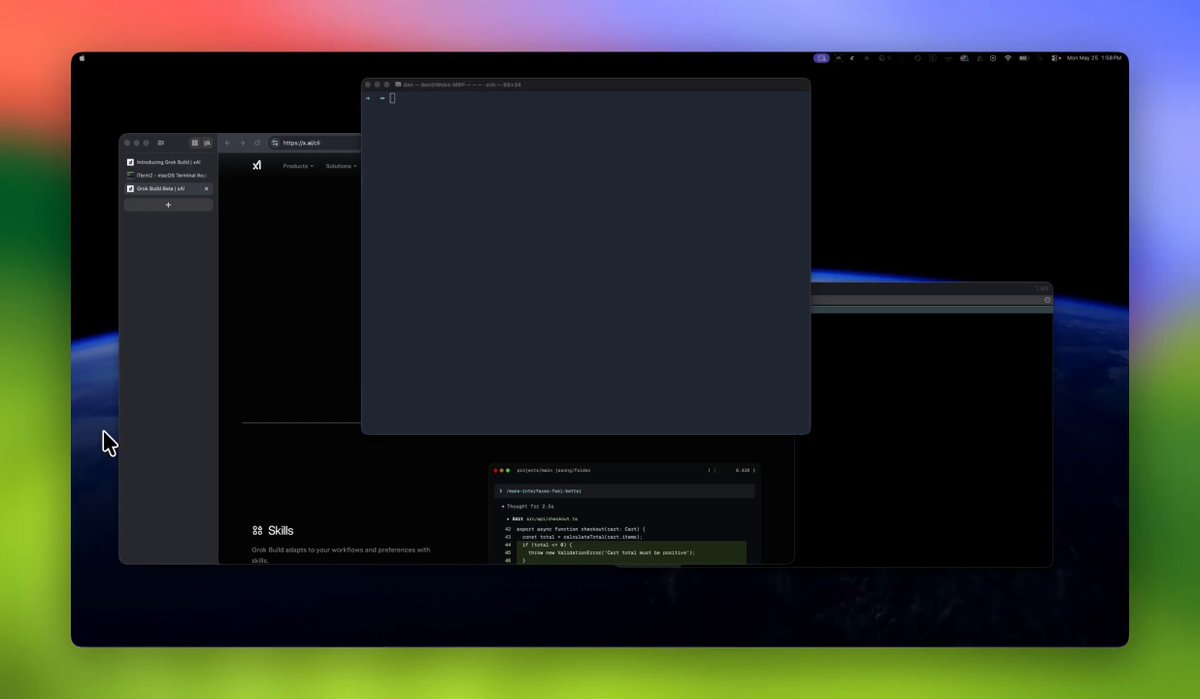The image size is (1200, 699).
Task: Toggle the browser sidebar panel icon
Action: [161, 143]
